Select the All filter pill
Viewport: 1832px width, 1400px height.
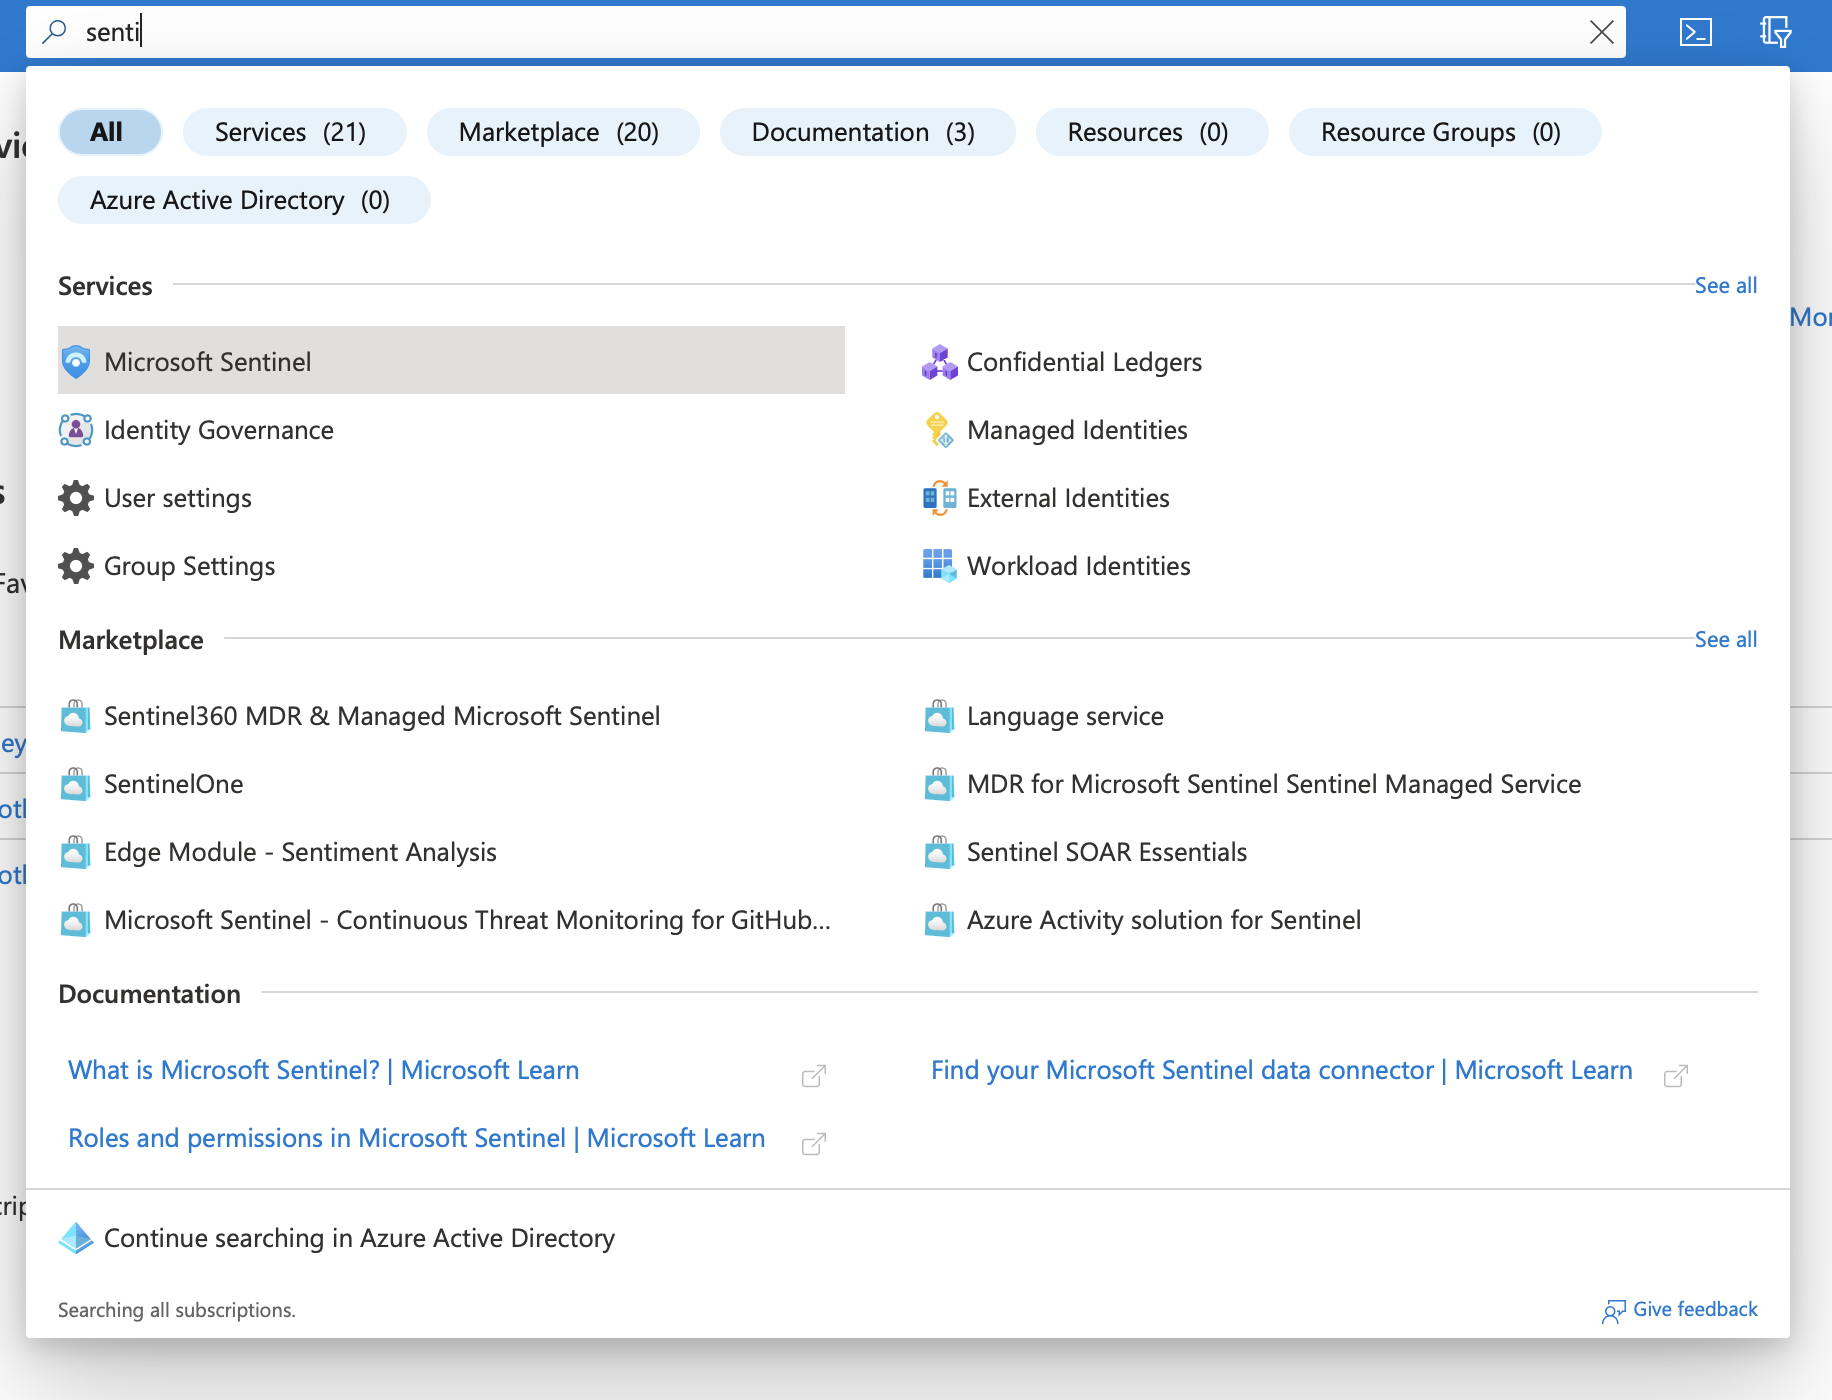coord(110,132)
